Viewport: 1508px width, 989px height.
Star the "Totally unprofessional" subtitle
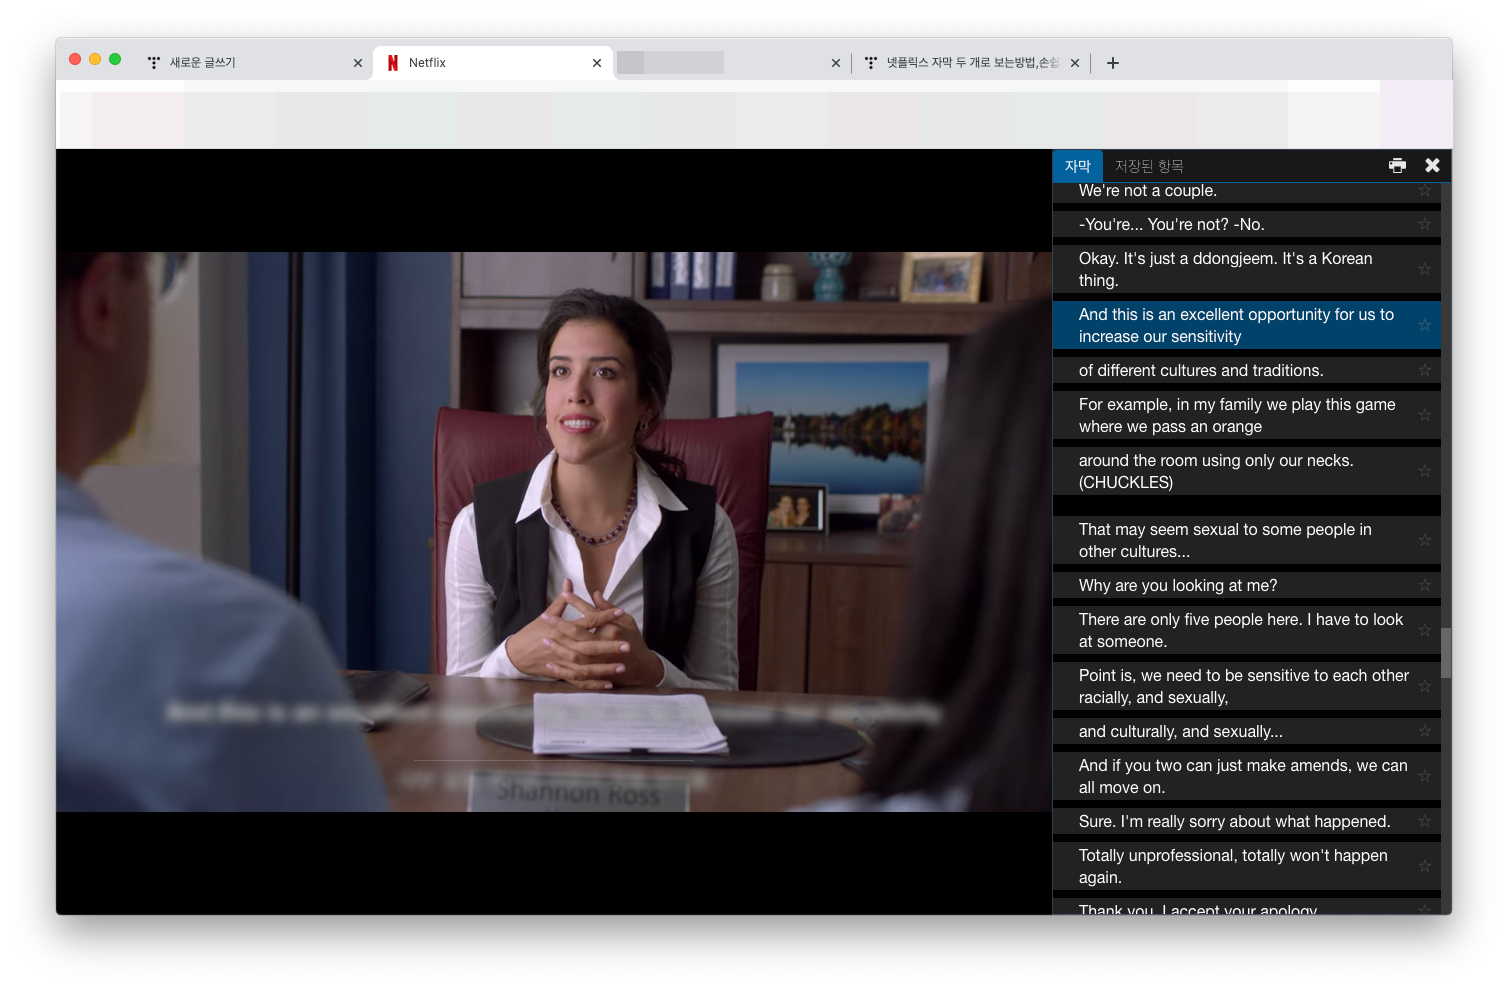pyautogui.click(x=1425, y=866)
